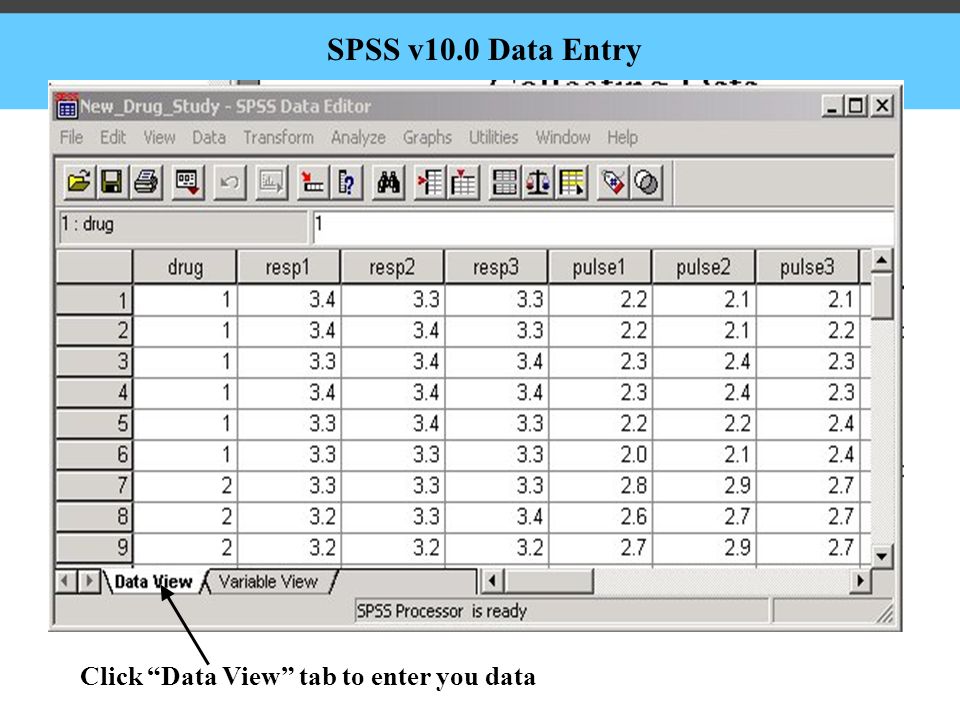Click the '1 : drug' cell reference box
The width and height of the screenshot is (960, 720).
tap(182, 226)
